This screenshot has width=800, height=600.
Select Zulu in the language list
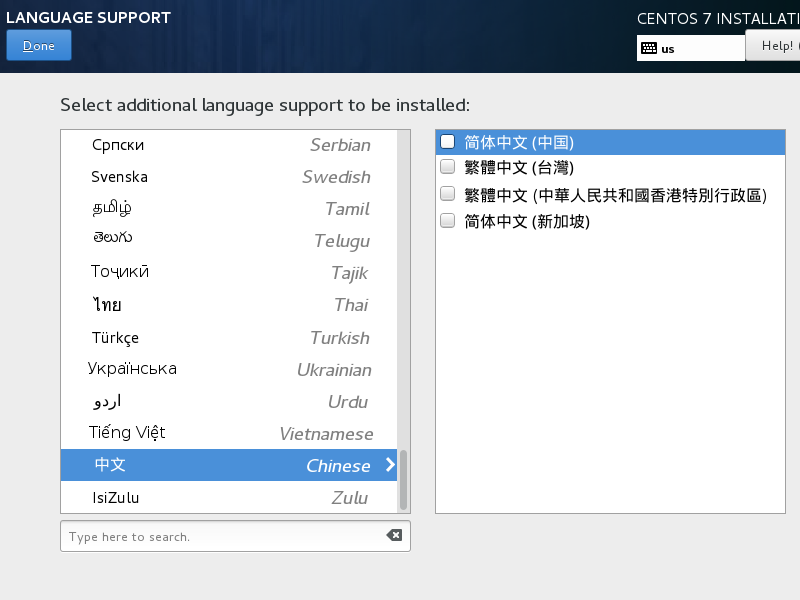[x=229, y=497]
